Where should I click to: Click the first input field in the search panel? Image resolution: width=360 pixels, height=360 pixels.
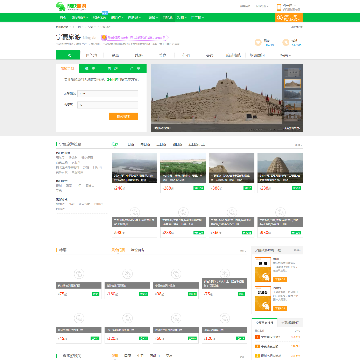(x=108, y=94)
